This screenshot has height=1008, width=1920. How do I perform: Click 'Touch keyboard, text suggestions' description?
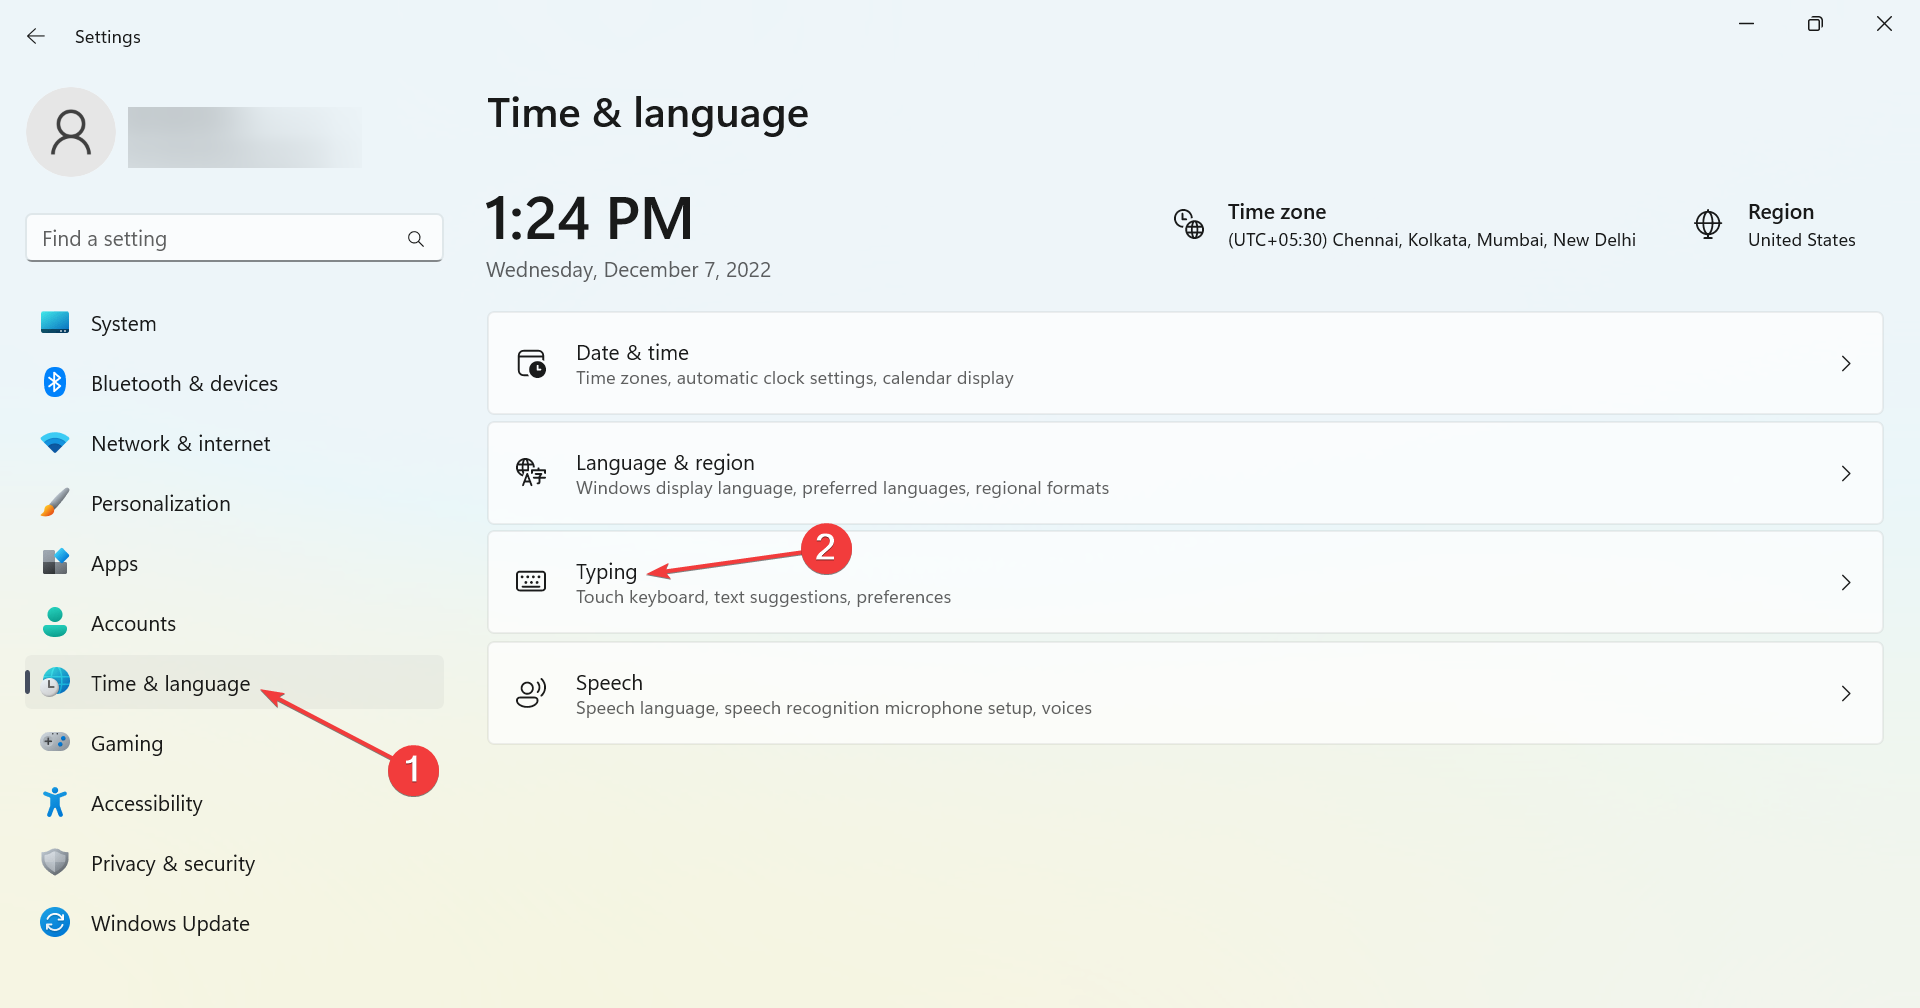pyautogui.click(x=763, y=597)
